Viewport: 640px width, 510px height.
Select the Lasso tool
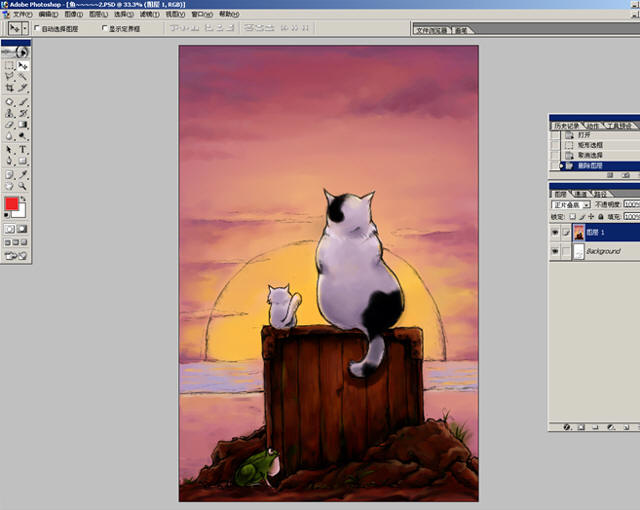[9, 76]
